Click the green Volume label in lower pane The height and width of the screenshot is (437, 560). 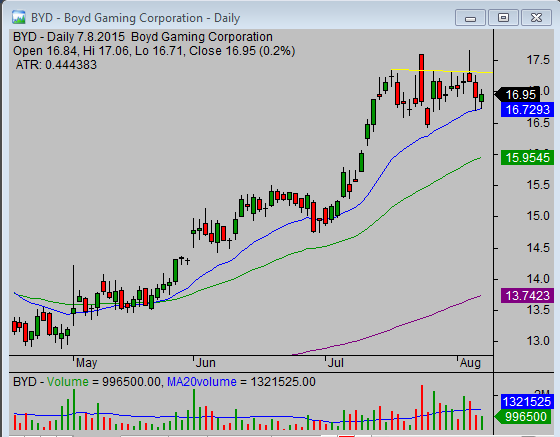[x=68, y=382]
